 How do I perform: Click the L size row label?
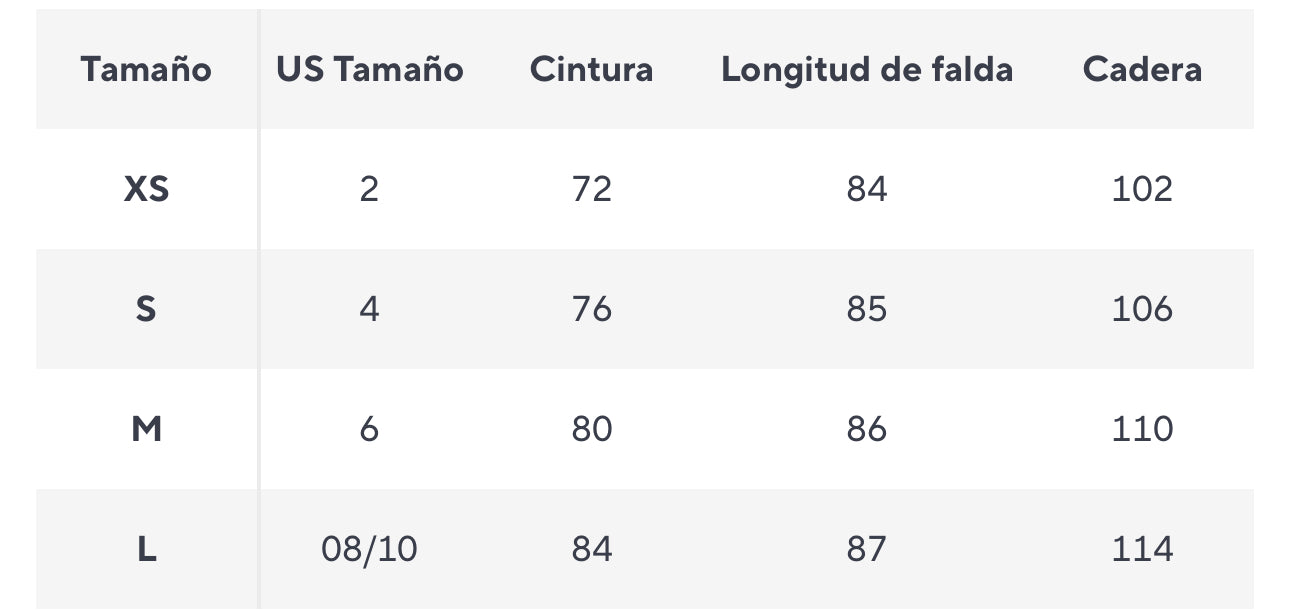pyautogui.click(x=146, y=549)
